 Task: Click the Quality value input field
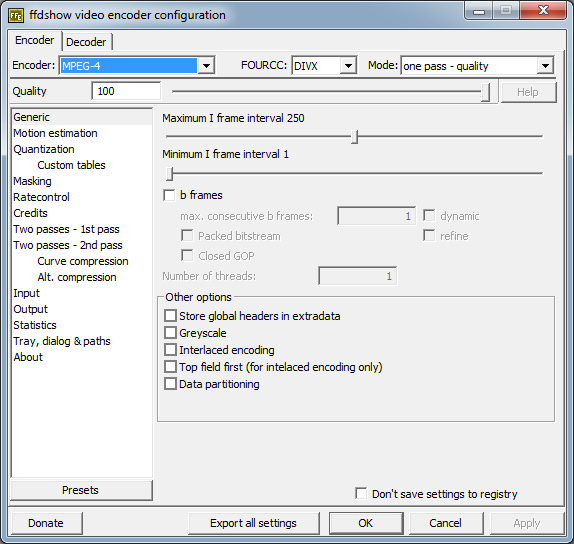126,91
